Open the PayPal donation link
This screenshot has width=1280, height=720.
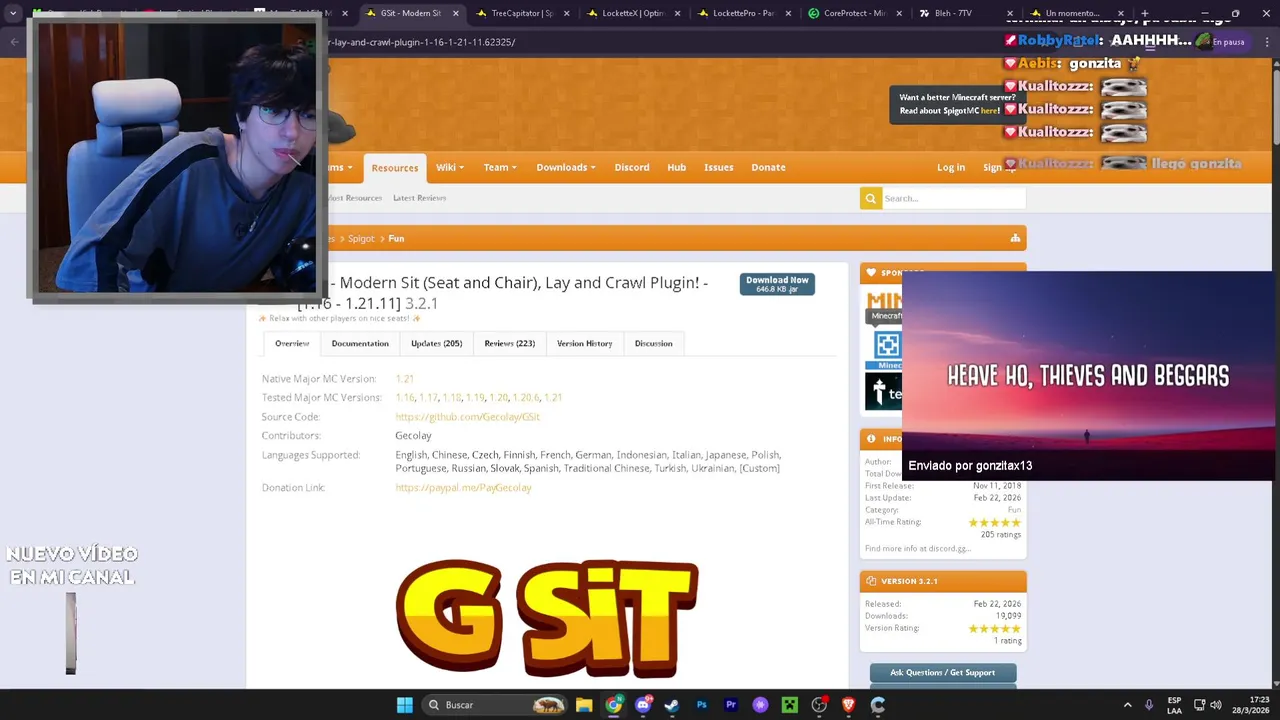click(x=463, y=488)
